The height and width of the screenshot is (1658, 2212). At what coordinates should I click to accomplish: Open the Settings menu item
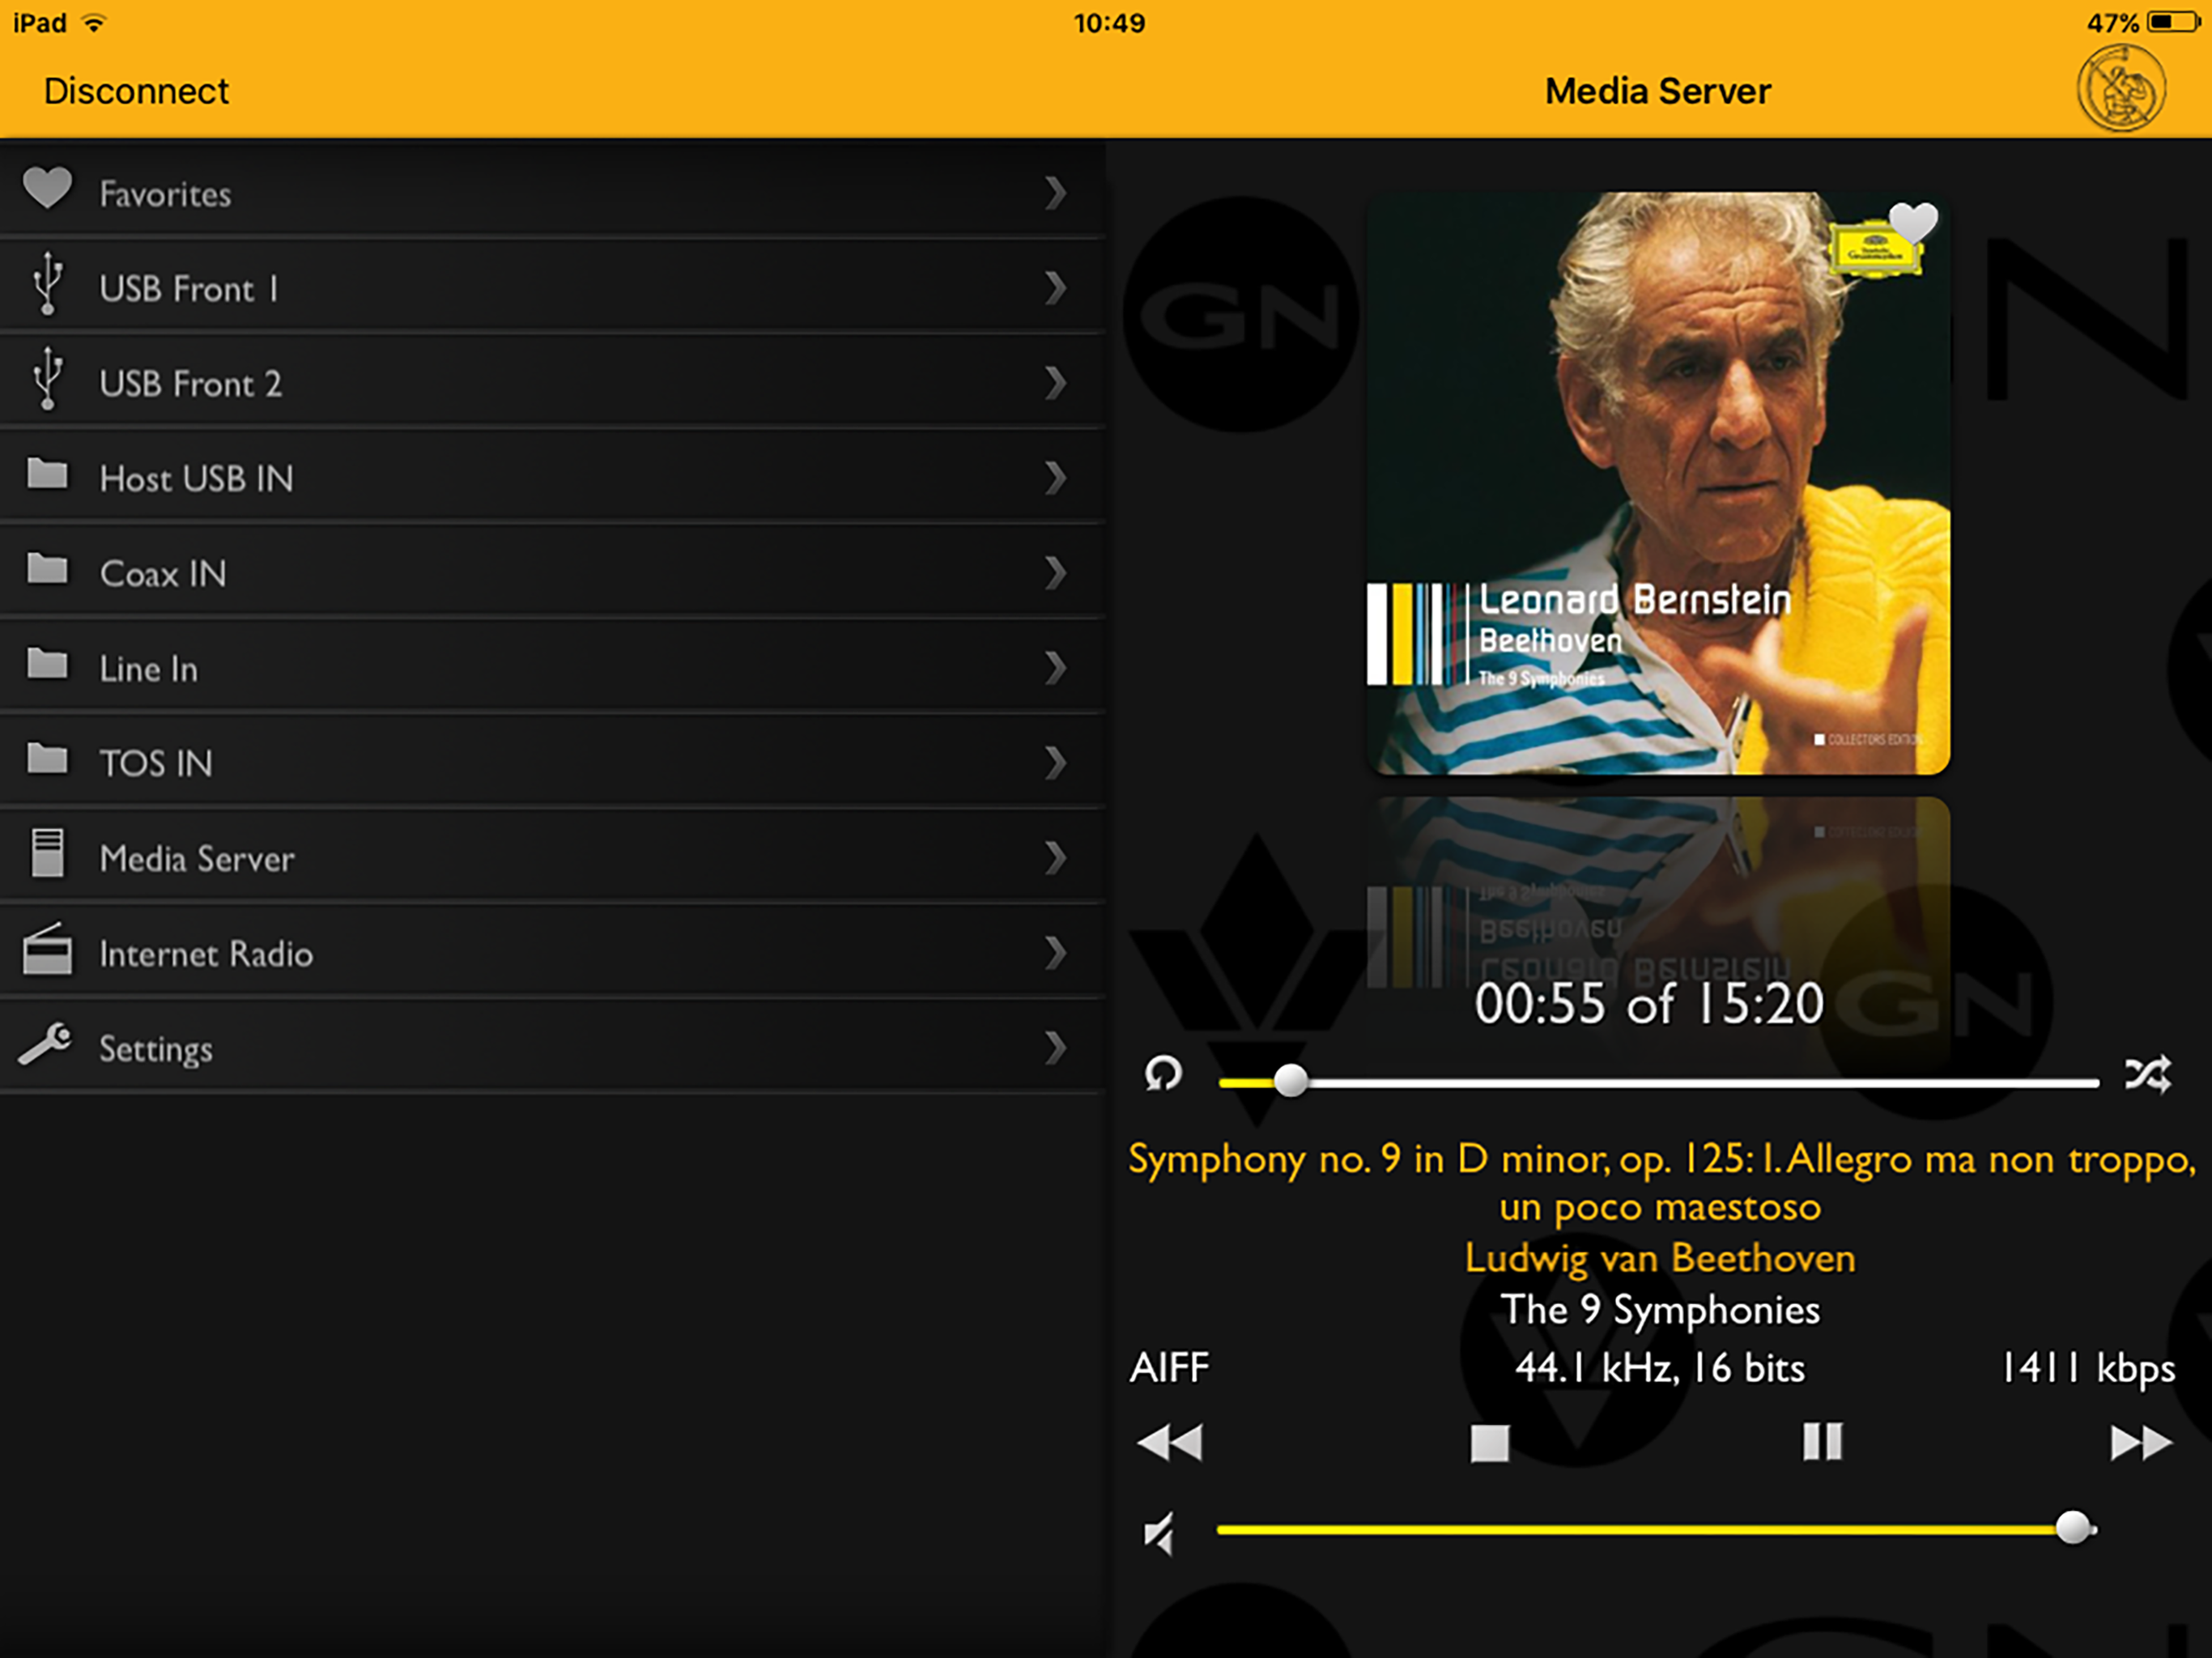pos(552,1047)
